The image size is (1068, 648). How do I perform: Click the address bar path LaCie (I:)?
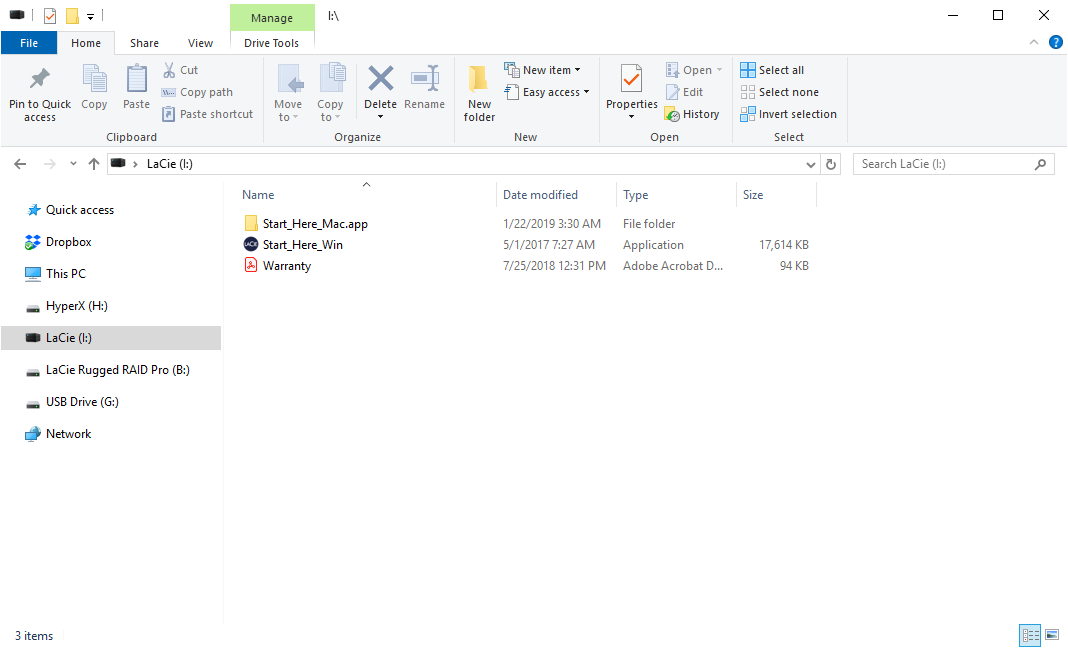(170, 164)
